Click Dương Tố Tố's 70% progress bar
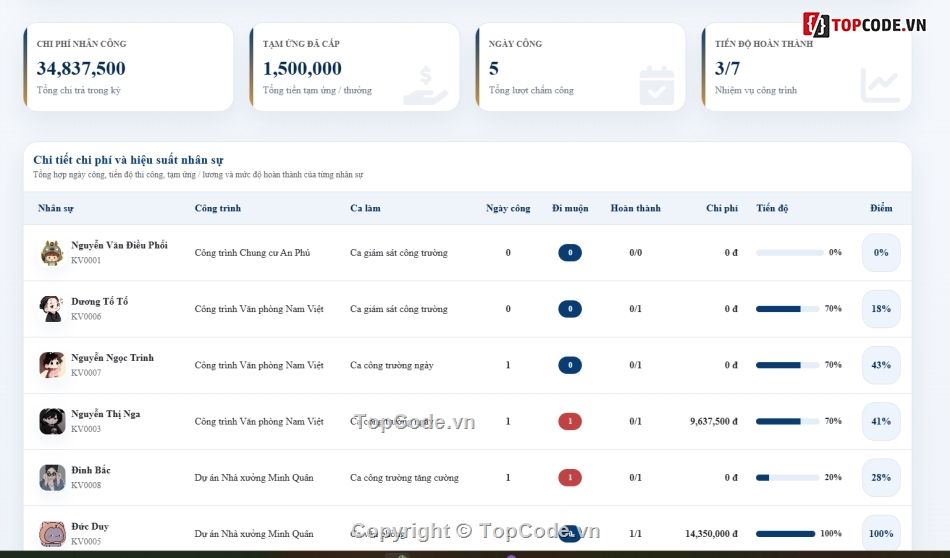Image resolution: width=950 pixels, height=558 pixels. click(x=788, y=309)
